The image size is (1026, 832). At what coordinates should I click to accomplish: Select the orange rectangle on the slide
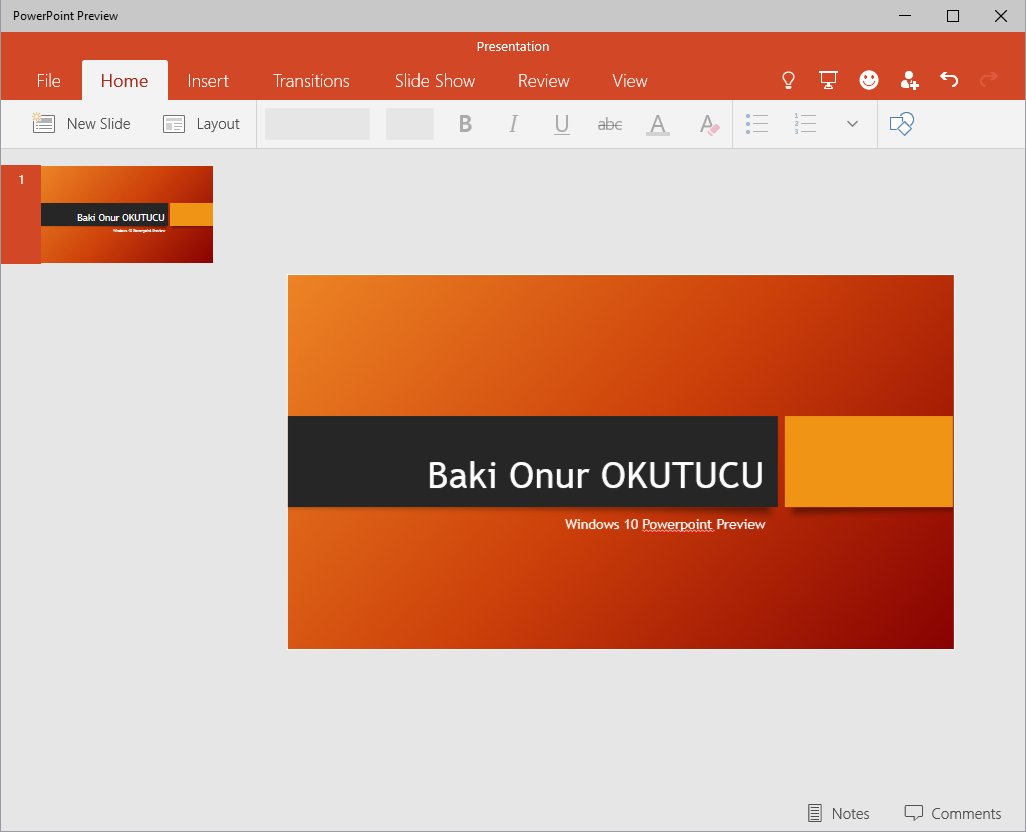(x=869, y=461)
